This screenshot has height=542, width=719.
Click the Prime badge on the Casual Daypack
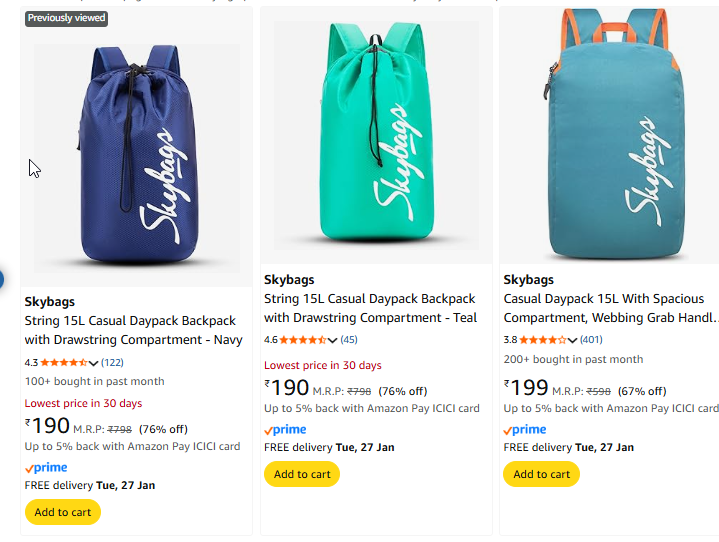point(525,429)
